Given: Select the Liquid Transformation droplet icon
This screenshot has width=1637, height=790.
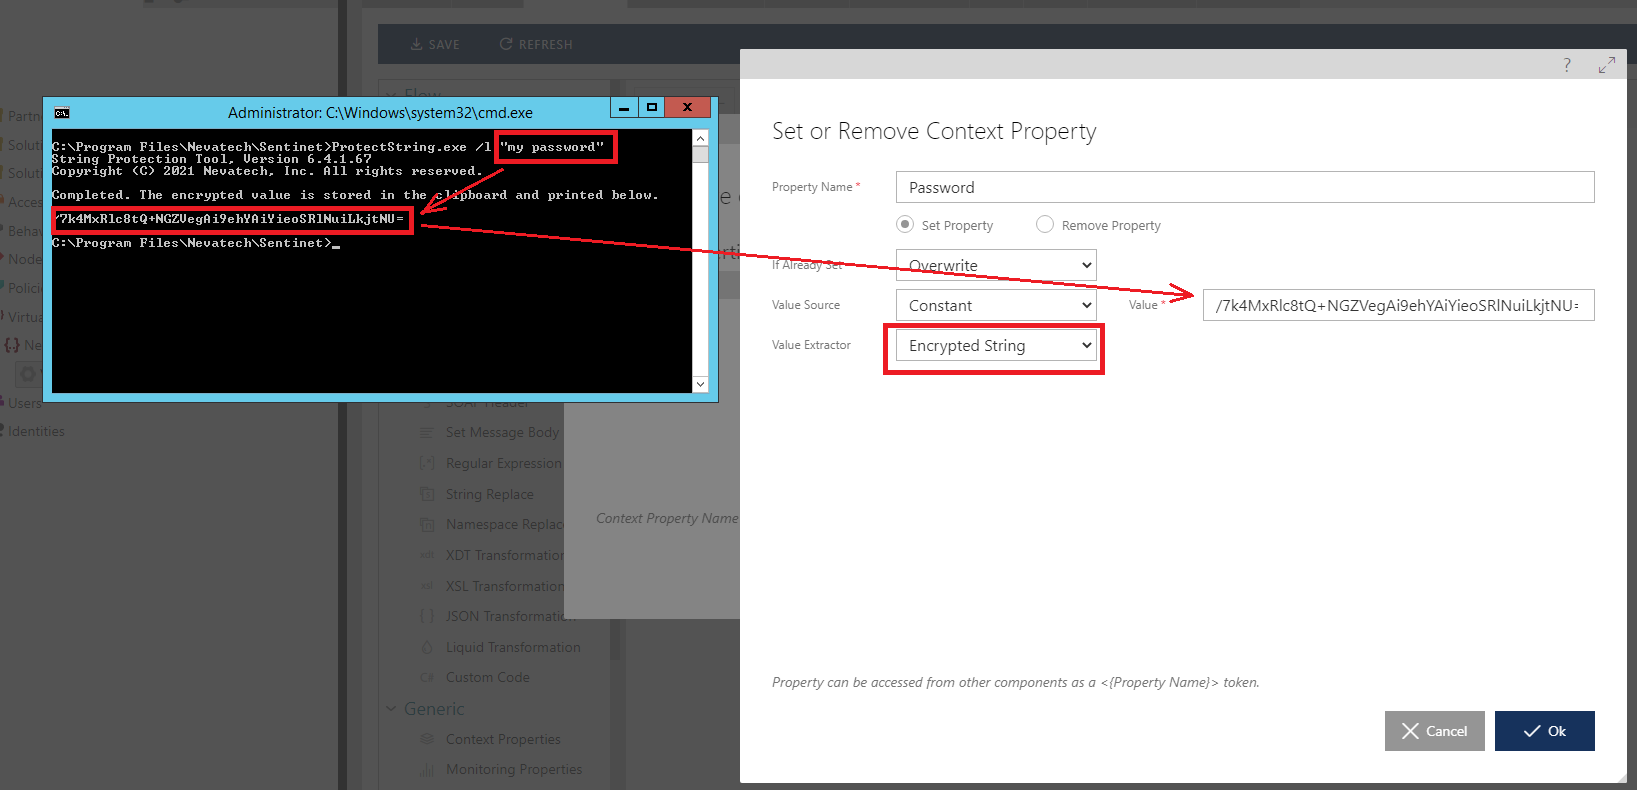Looking at the screenshot, I should (427, 647).
